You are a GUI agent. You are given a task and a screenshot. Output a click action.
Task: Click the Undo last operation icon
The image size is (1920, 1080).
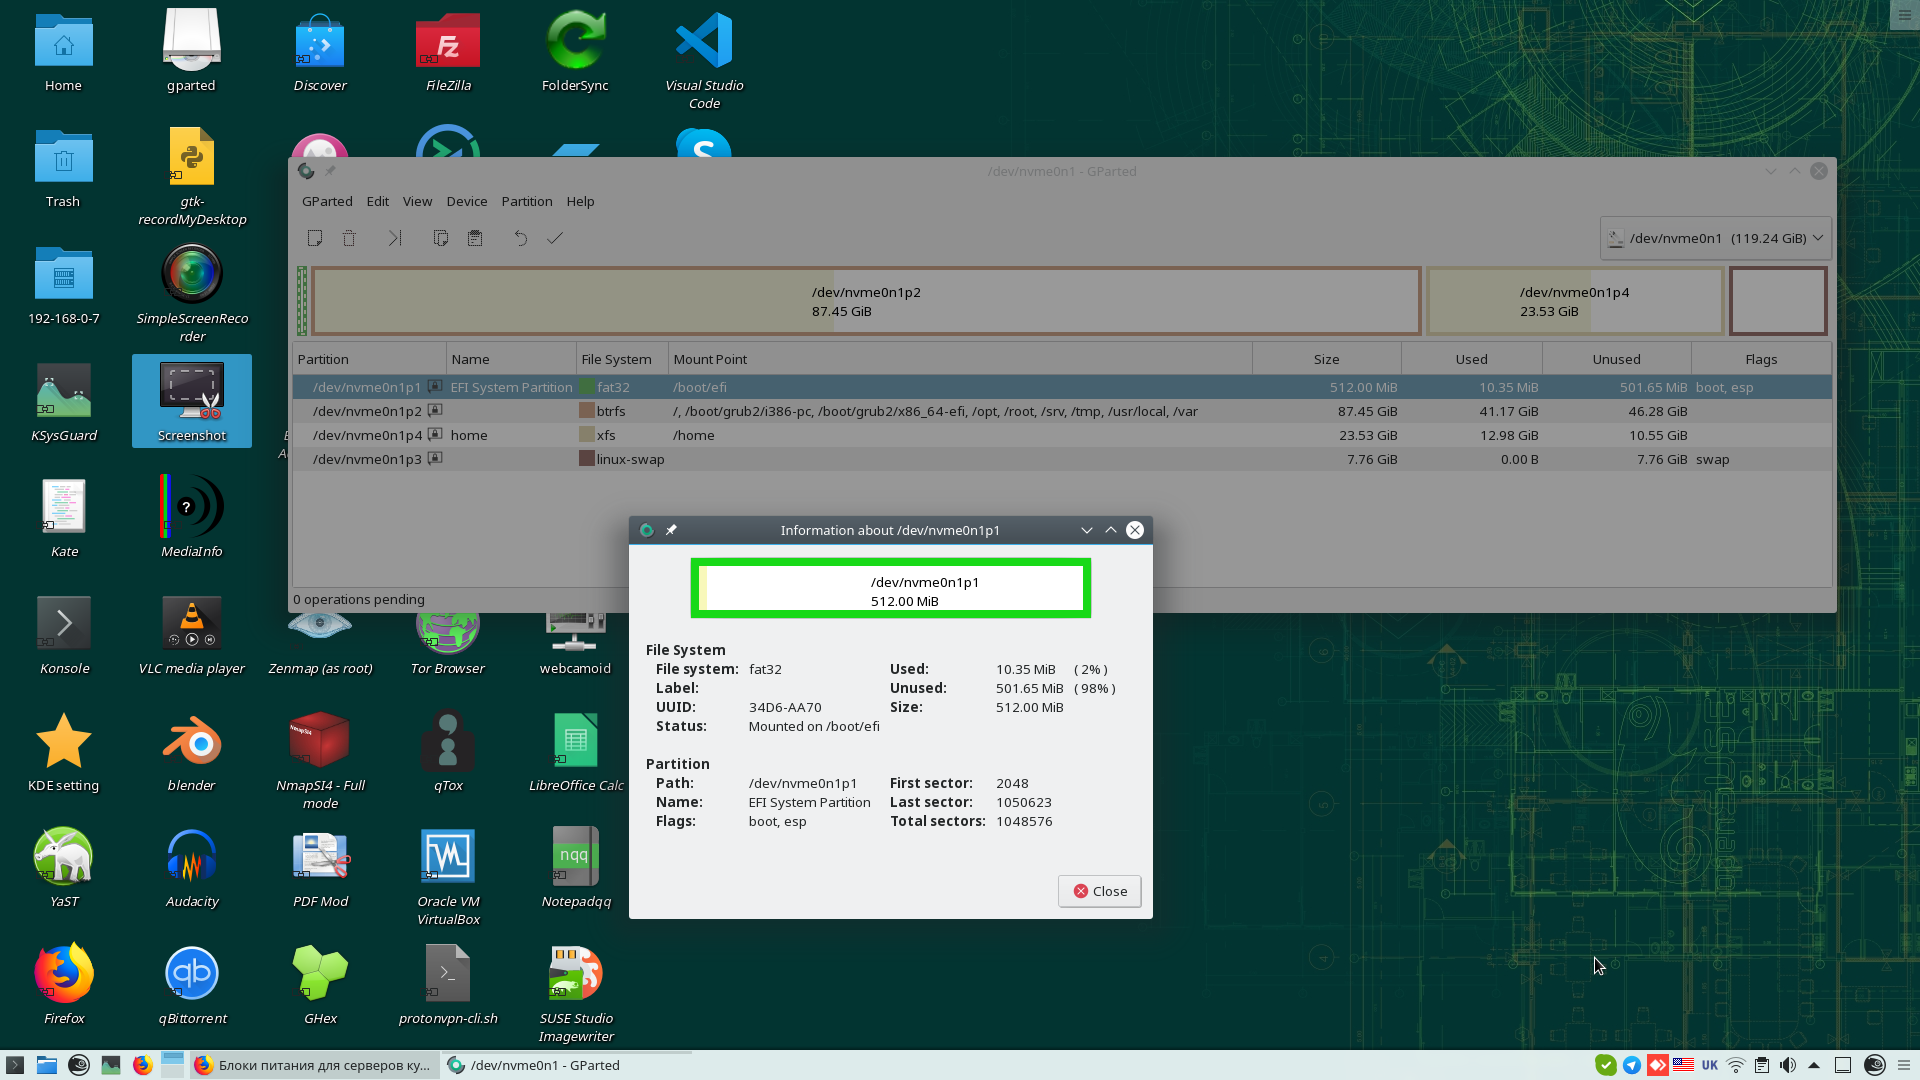point(520,238)
